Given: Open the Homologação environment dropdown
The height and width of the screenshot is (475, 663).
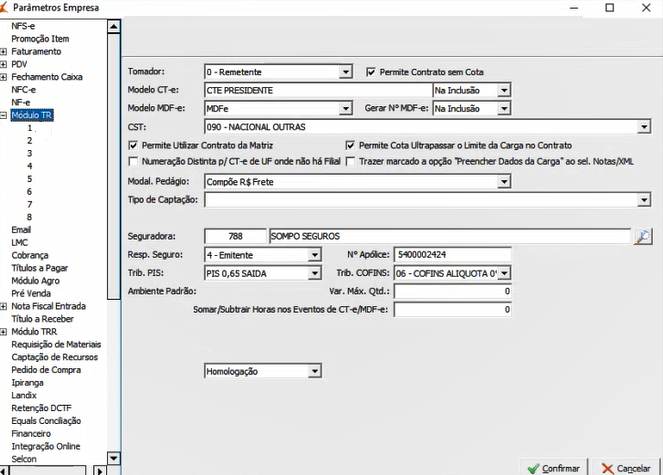Looking at the screenshot, I should click(314, 371).
